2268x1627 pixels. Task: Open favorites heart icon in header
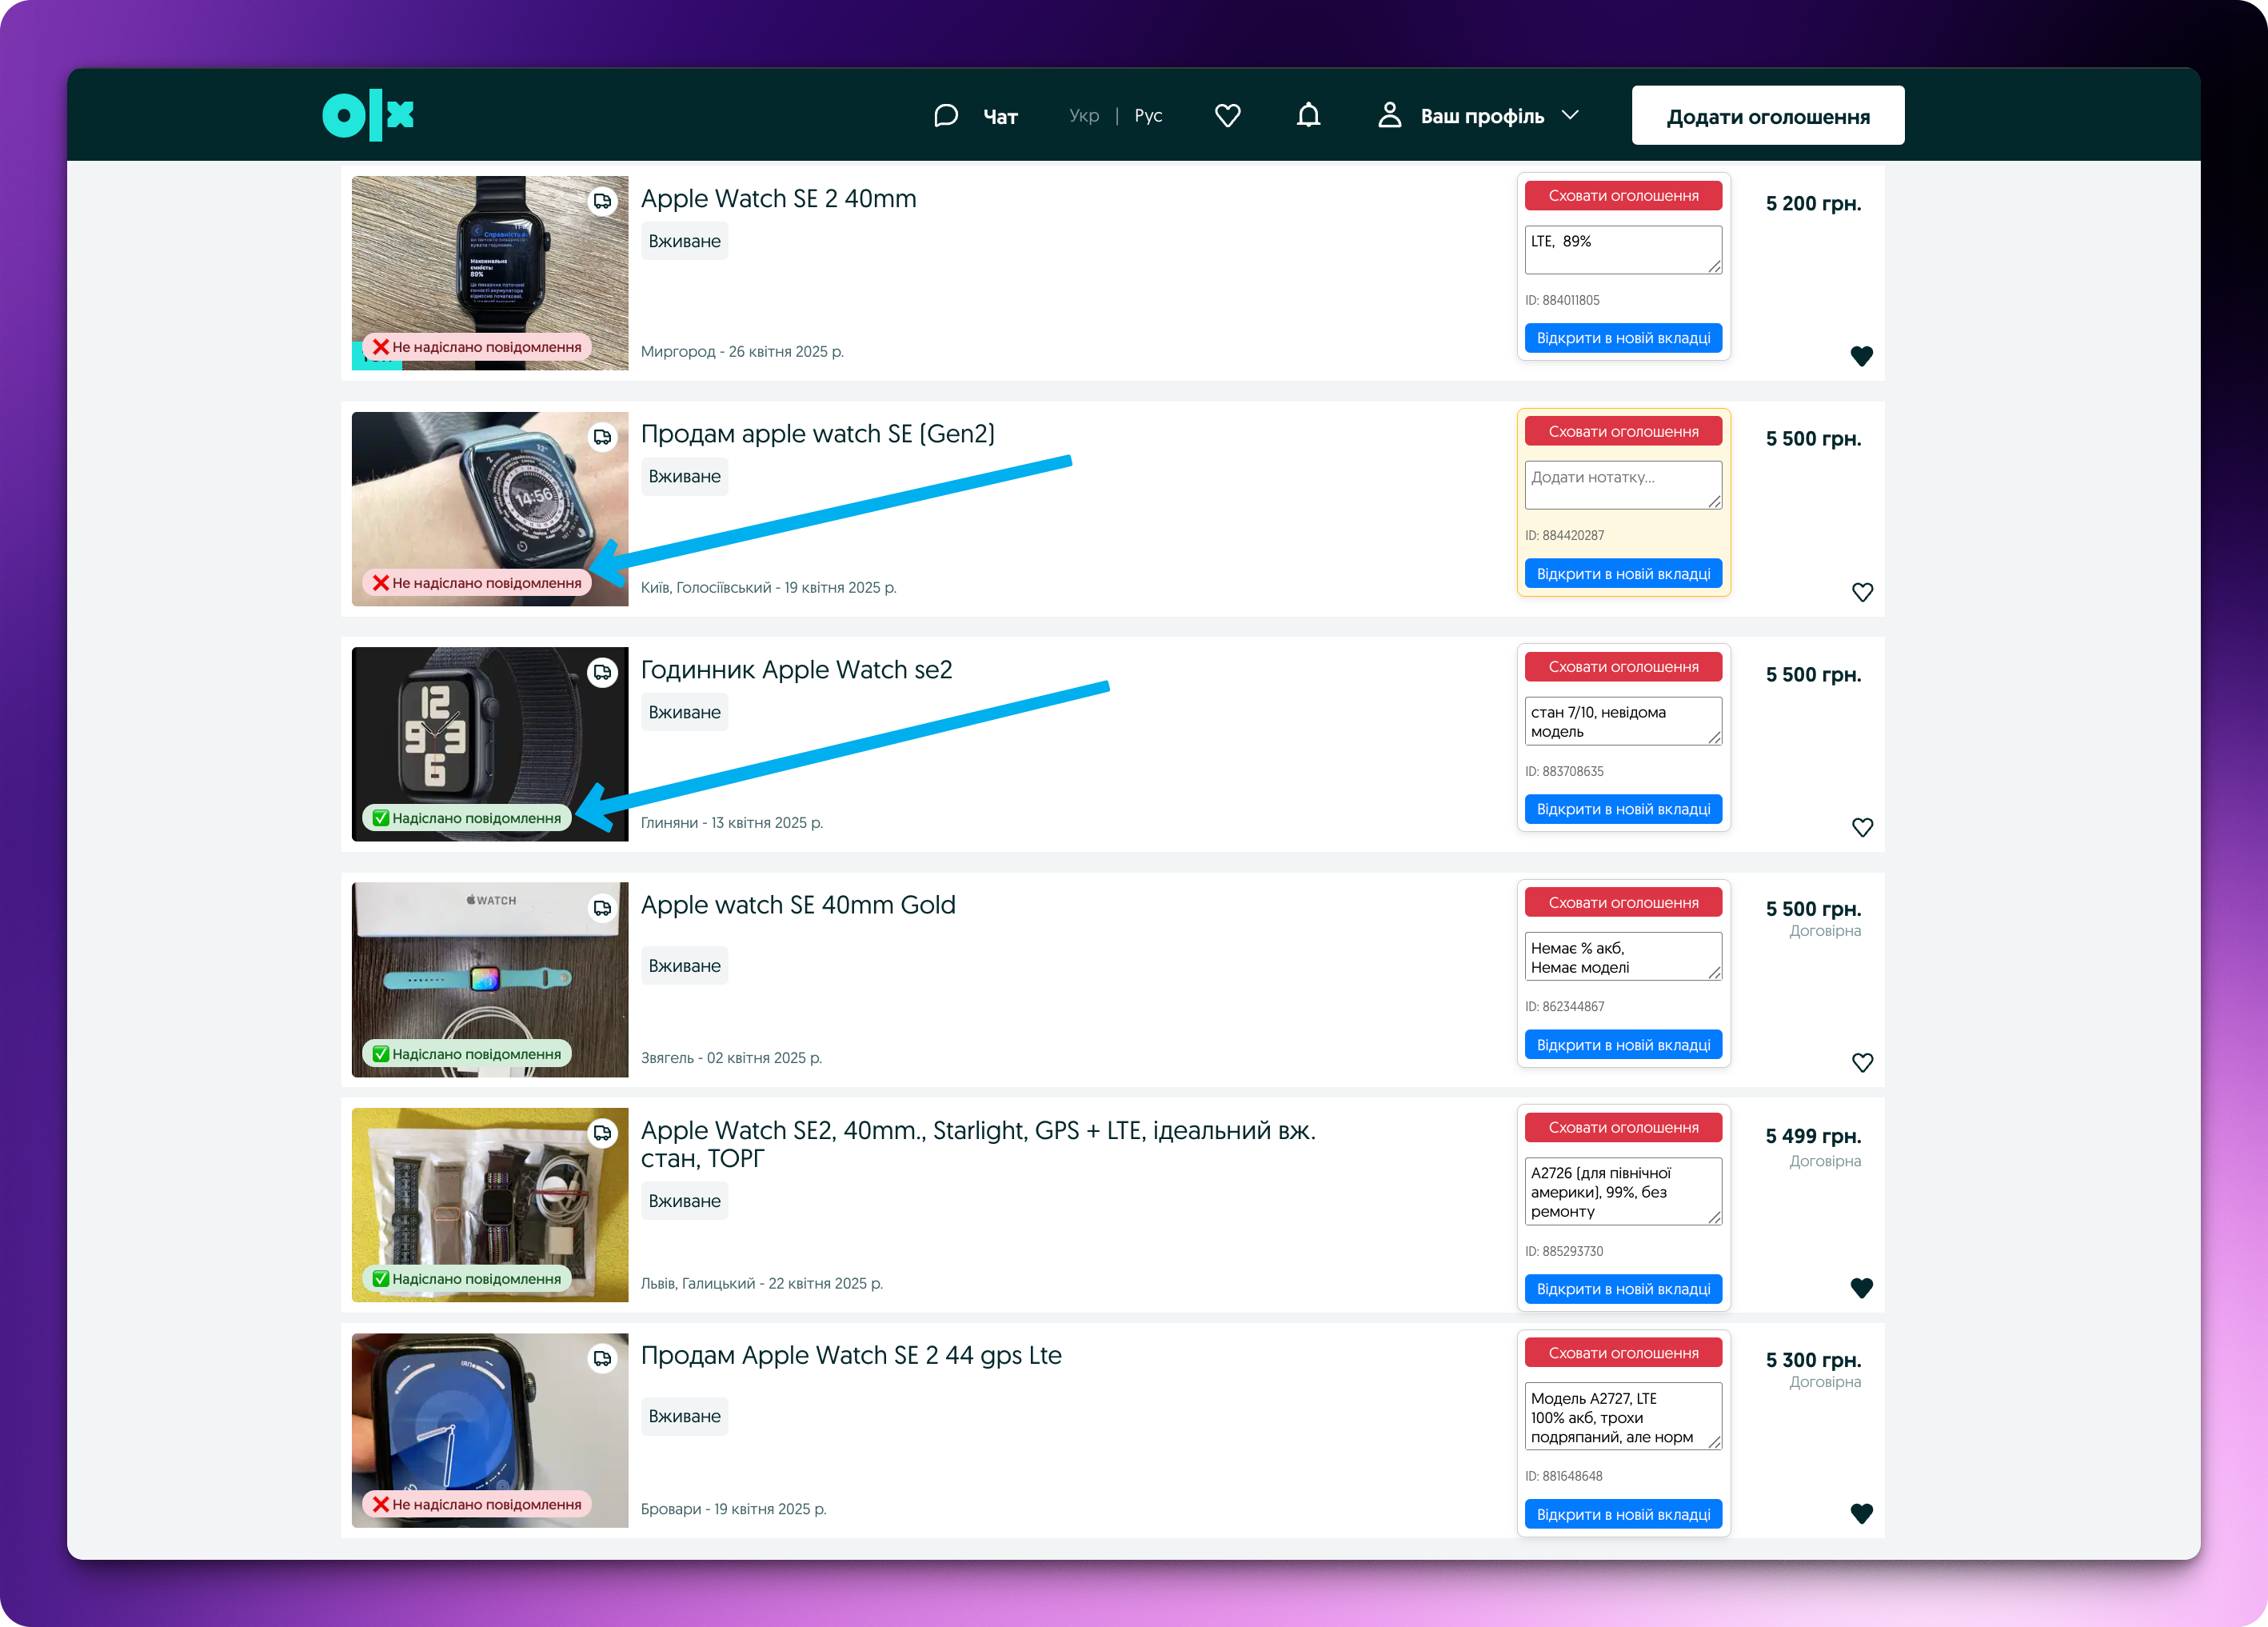(x=1228, y=116)
